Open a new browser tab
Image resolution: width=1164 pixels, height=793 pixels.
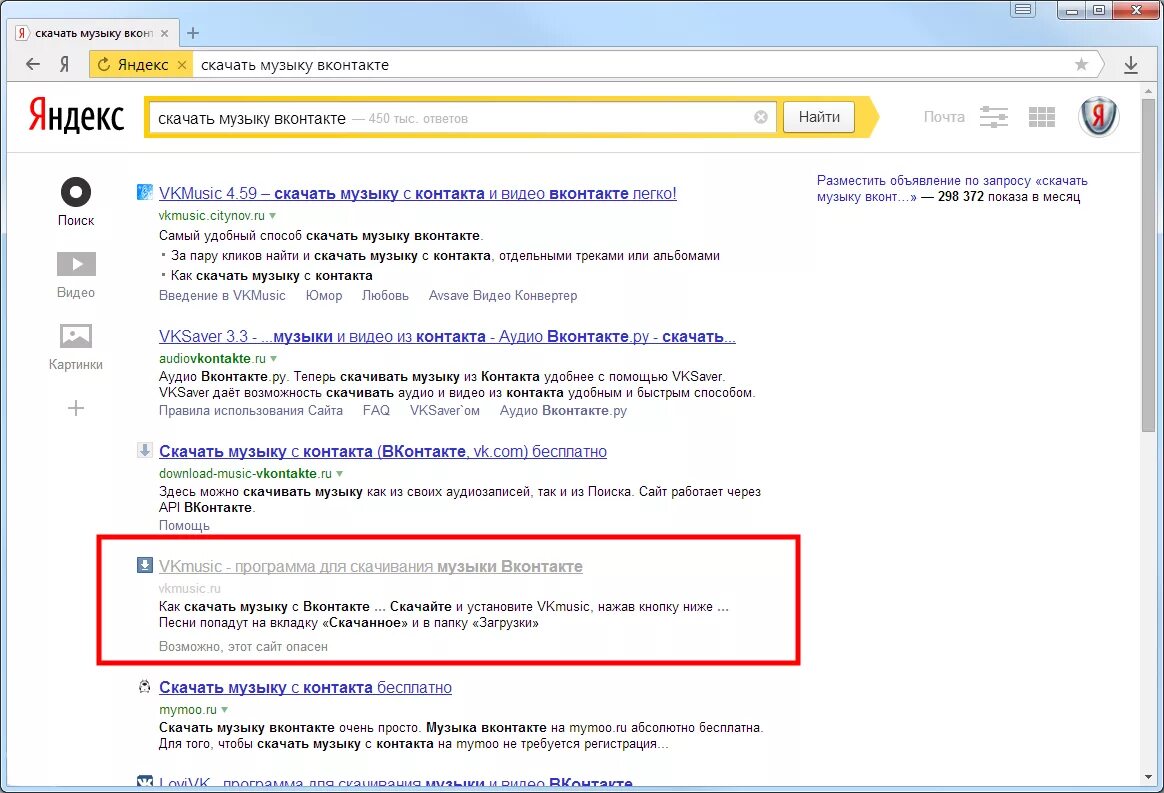193,33
